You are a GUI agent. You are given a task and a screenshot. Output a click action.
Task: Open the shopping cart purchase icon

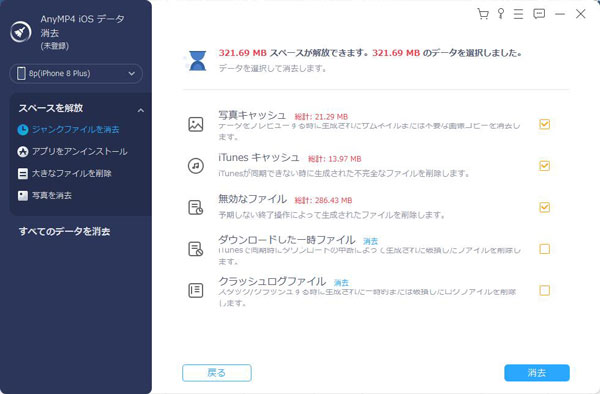(483, 14)
